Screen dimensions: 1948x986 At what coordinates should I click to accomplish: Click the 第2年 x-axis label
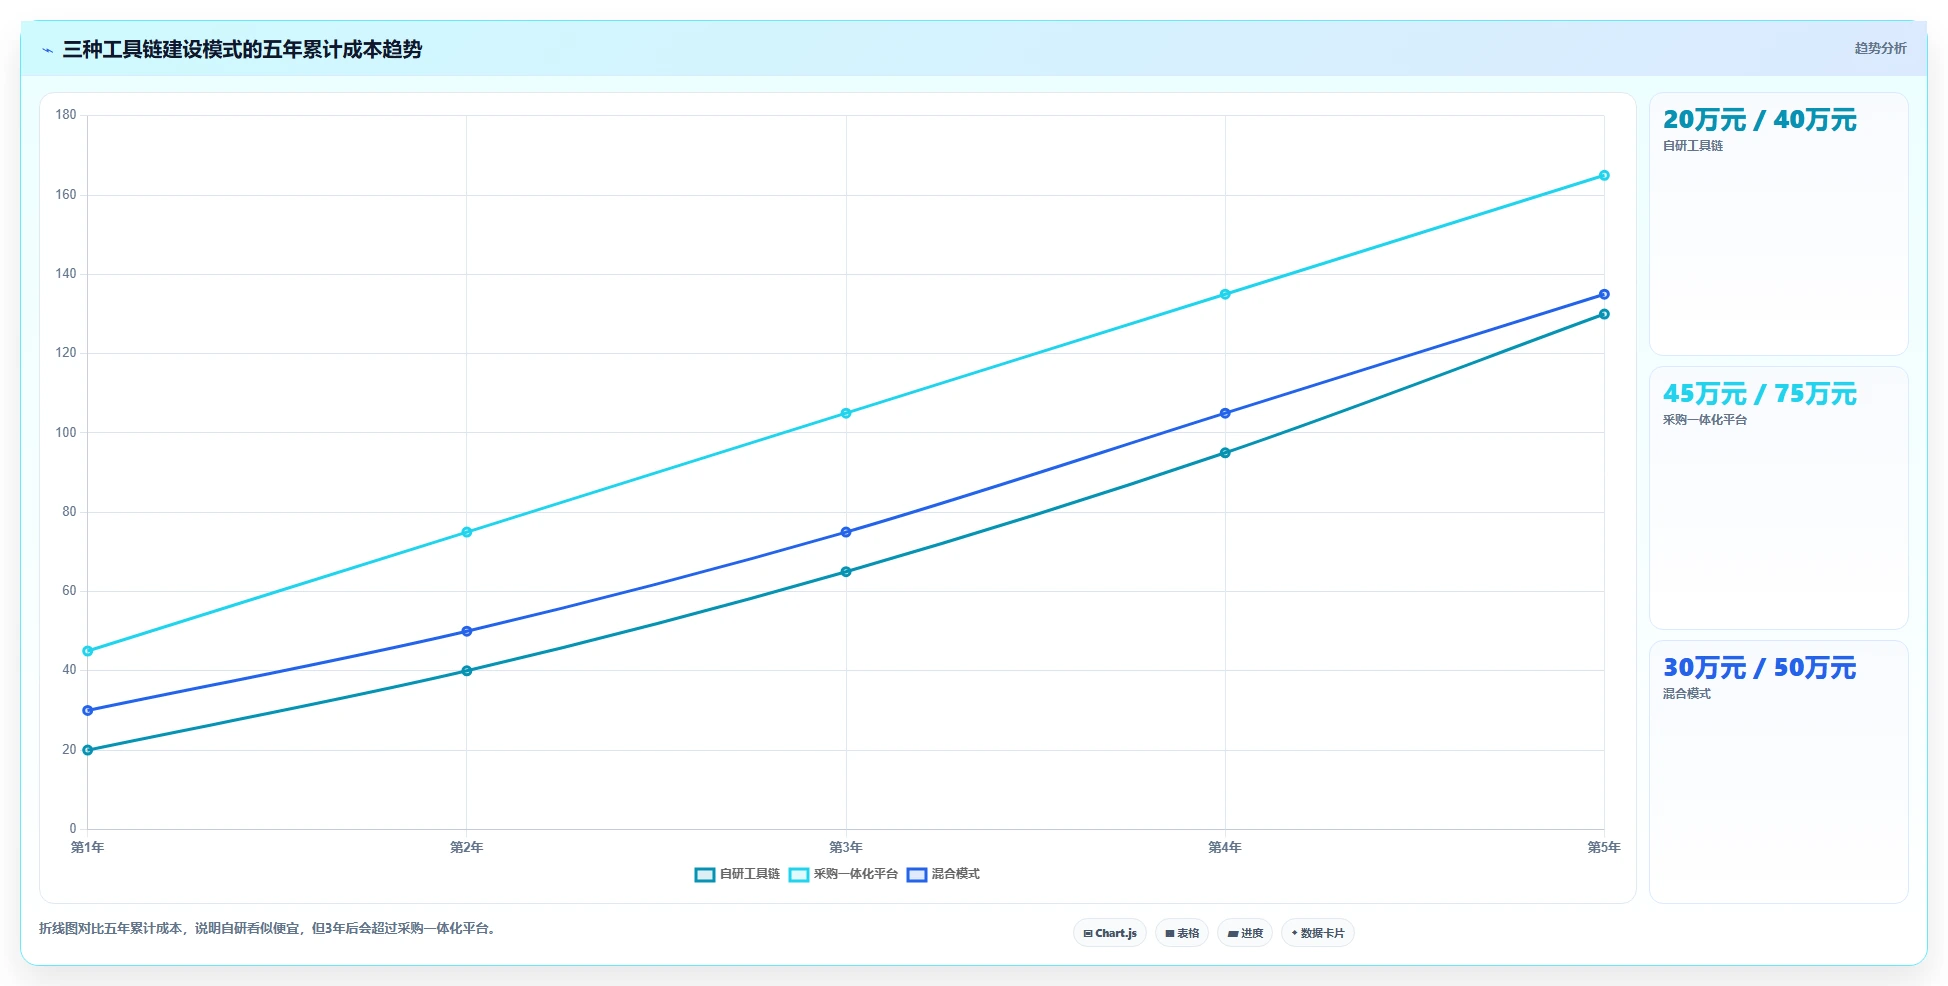[467, 847]
